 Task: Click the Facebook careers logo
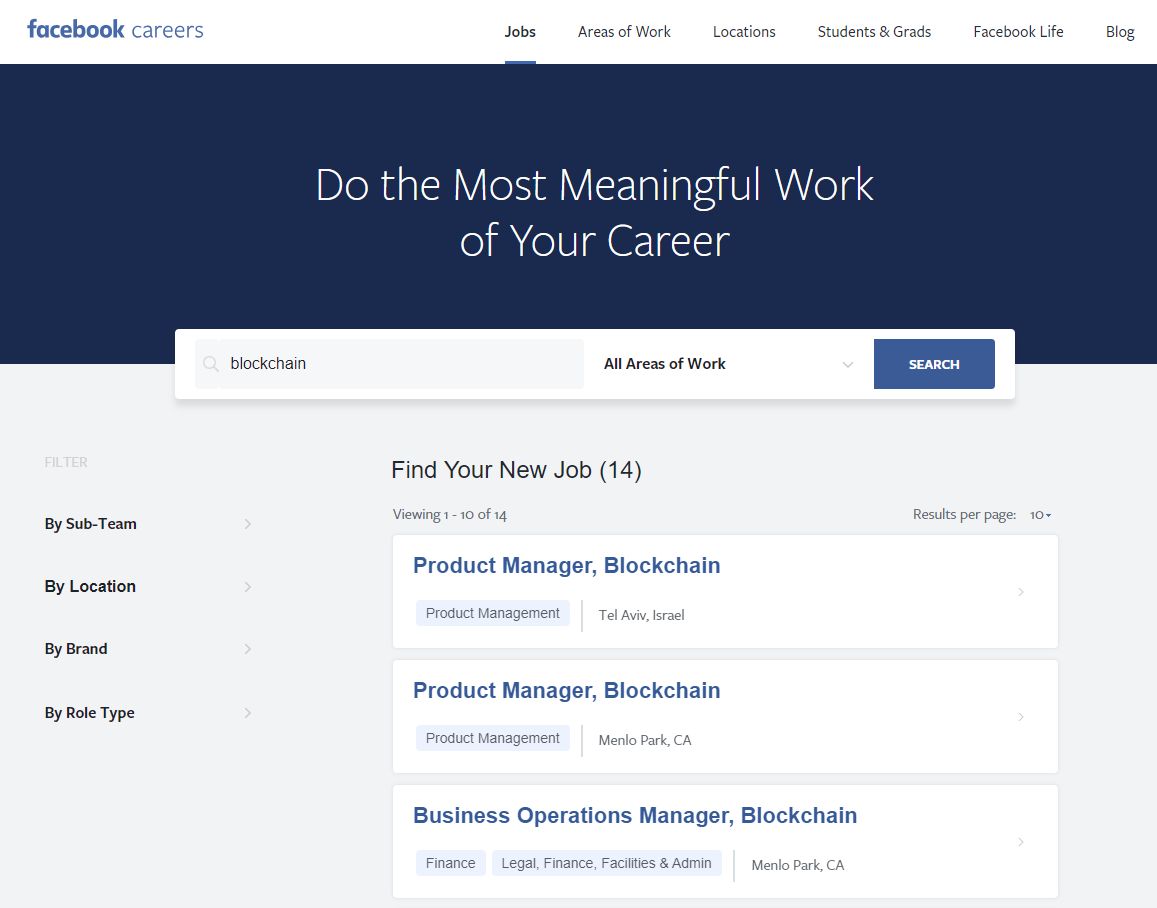115,30
